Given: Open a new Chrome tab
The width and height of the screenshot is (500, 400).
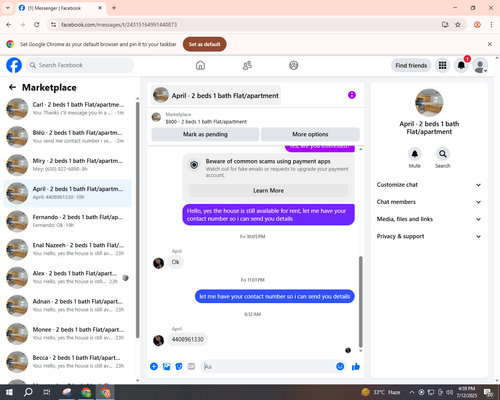Looking at the screenshot, I should click(x=114, y=8).
